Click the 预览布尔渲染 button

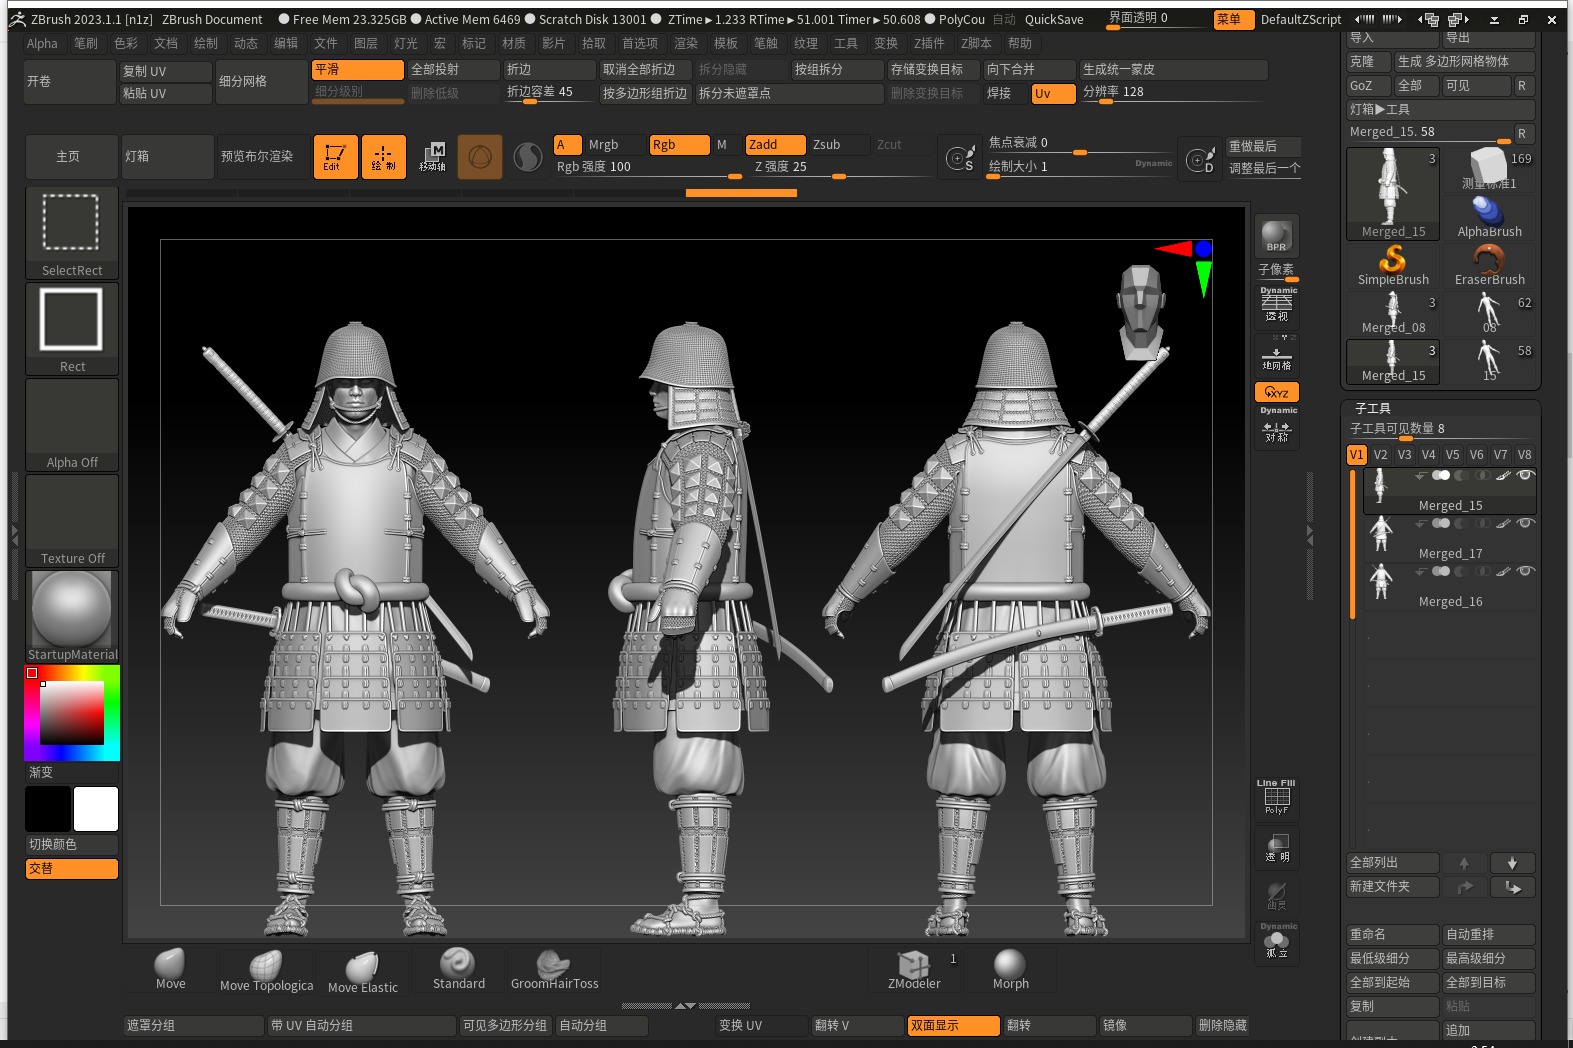tap(264, 157)
